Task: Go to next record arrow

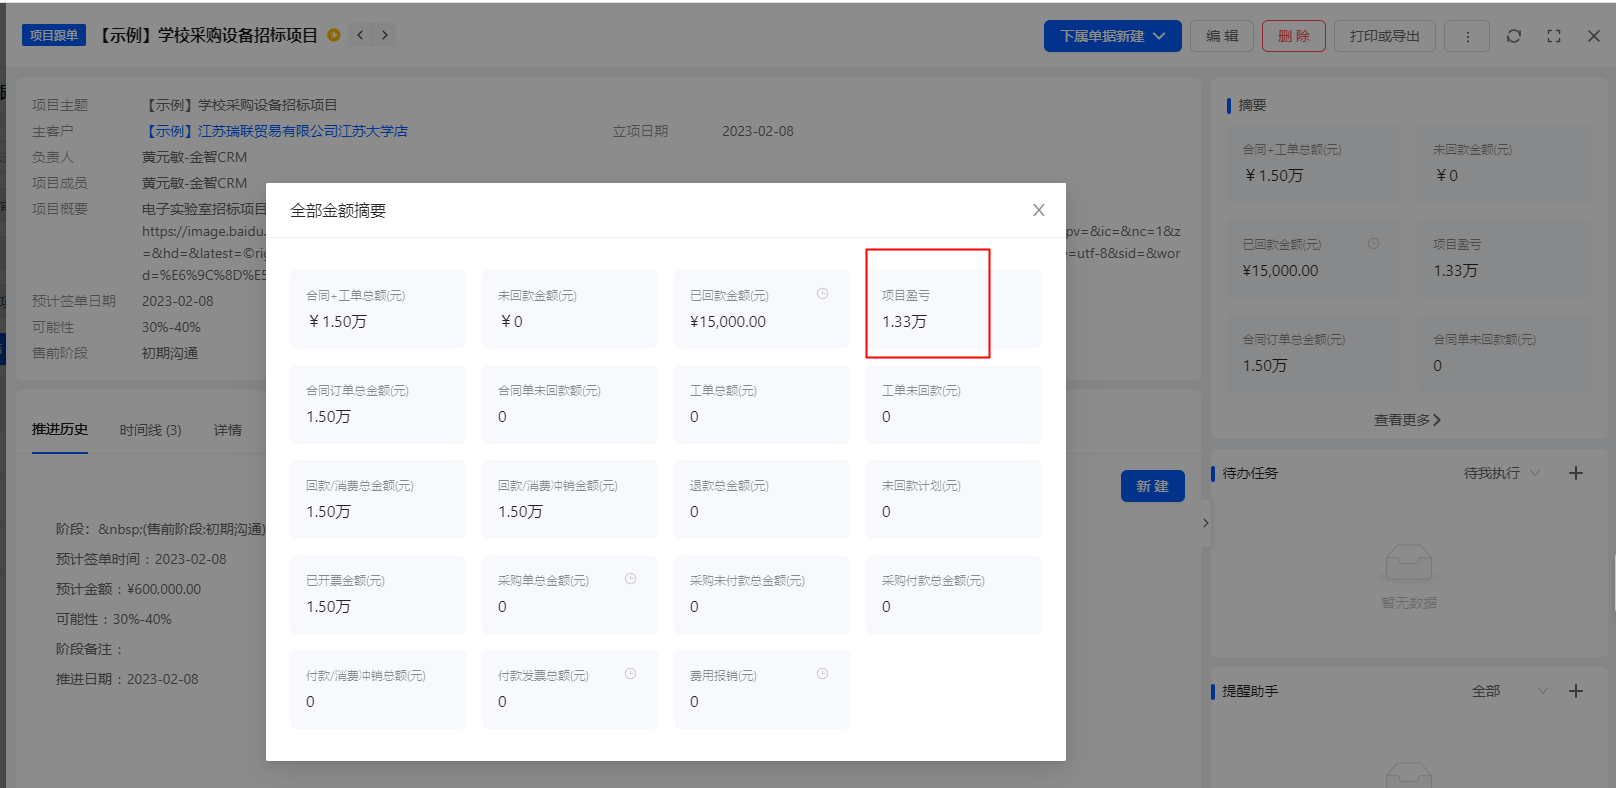Action: point(385,35)
